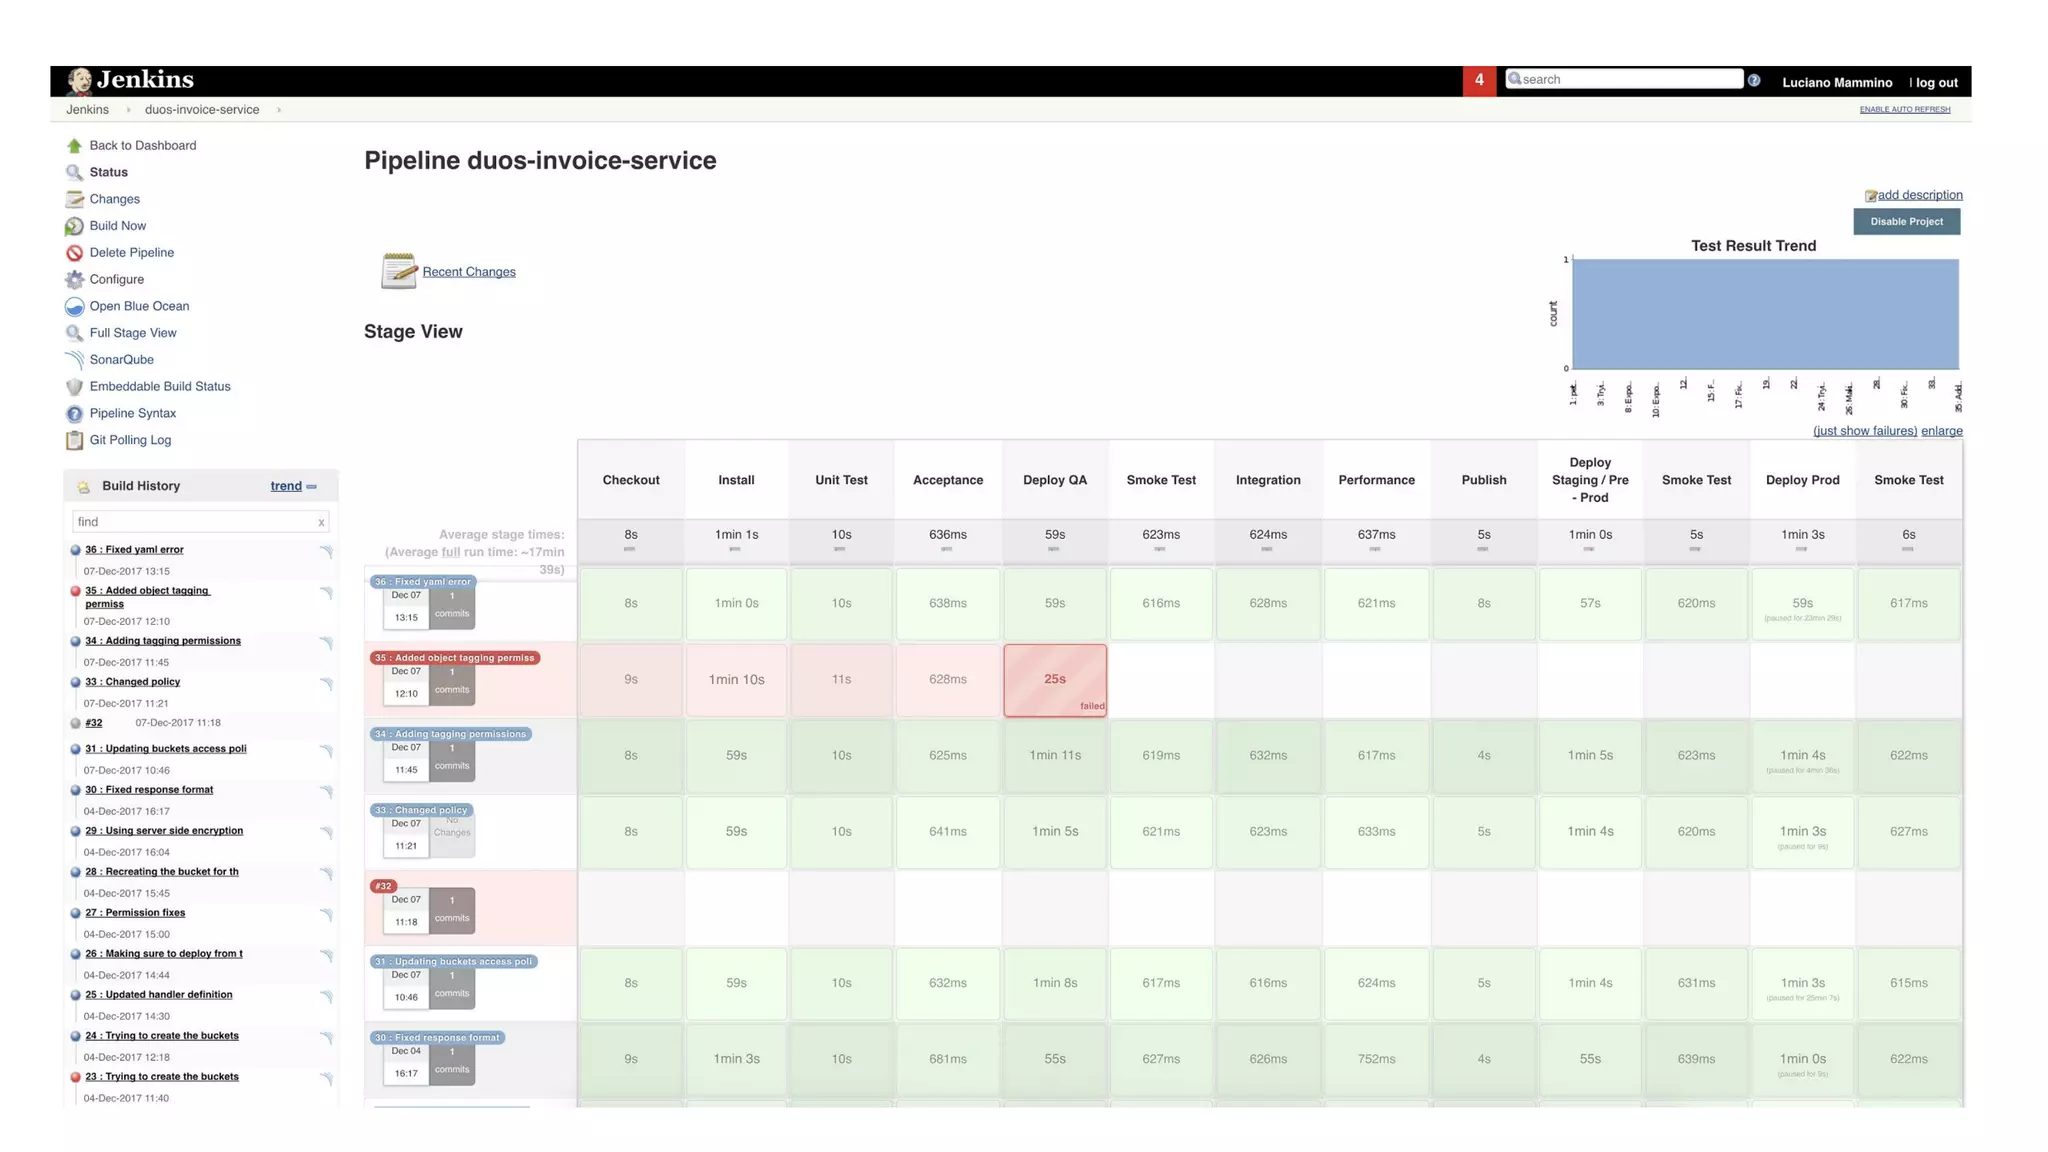This screenshot has height=1152, width=2048.
Task: Click the SonarQube icon in sidebar
Action: pos(74,360)
